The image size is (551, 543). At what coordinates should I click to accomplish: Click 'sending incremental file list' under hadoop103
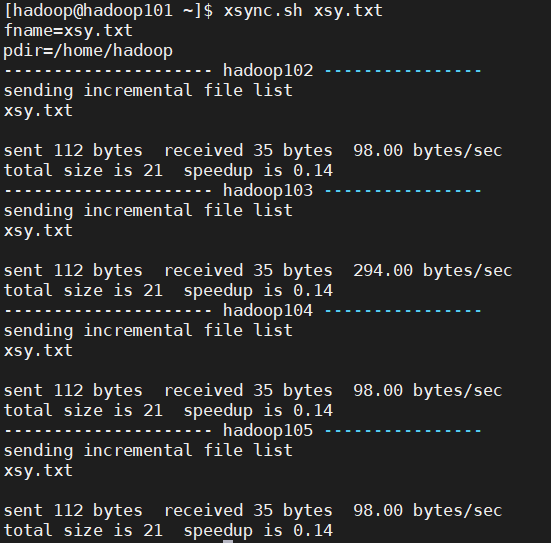(x=148, y=211)
